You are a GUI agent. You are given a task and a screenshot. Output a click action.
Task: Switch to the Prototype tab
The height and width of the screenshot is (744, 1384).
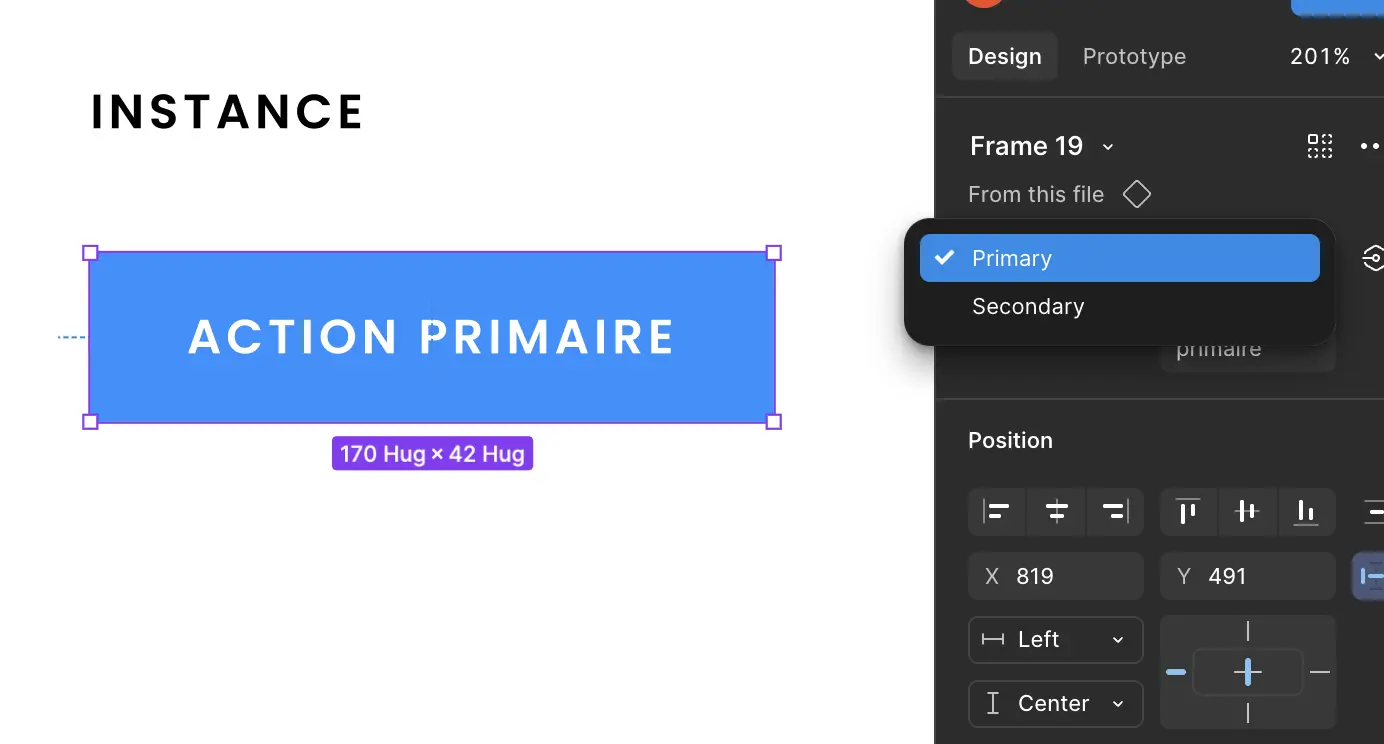click(1134, 56)
